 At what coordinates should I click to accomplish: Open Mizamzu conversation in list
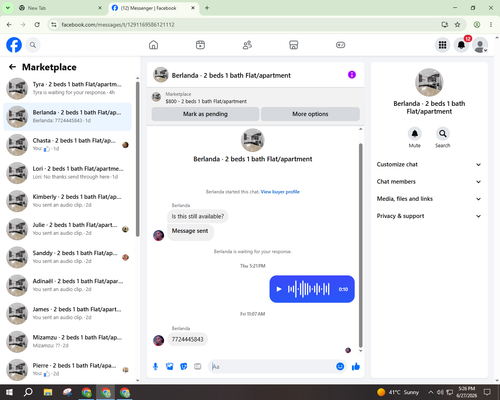coord(67,341)
